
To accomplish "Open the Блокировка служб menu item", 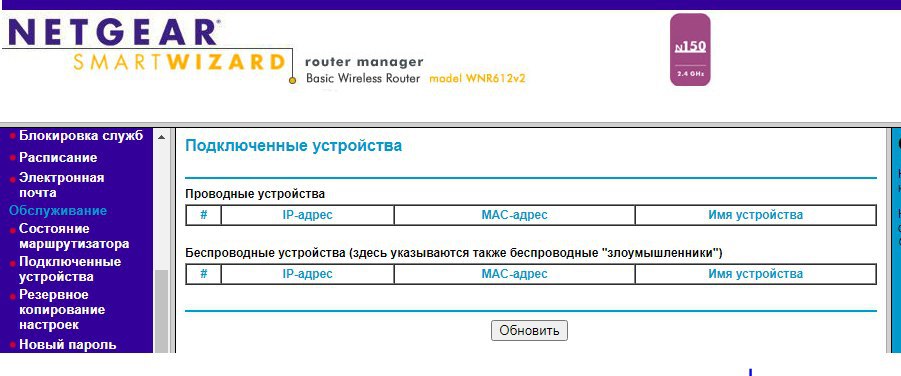I will point(80,136).
